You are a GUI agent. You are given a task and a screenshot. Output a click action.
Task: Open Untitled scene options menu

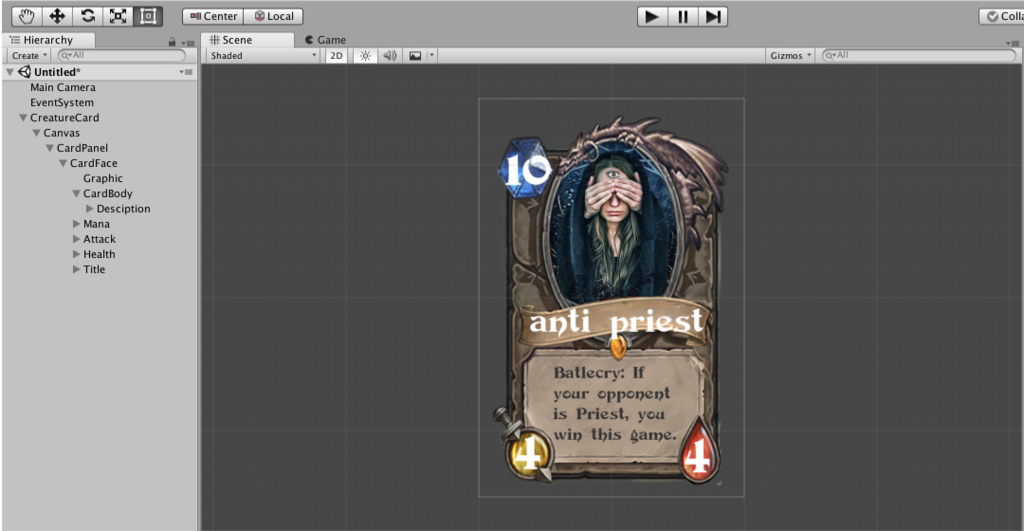coord(186,72)
